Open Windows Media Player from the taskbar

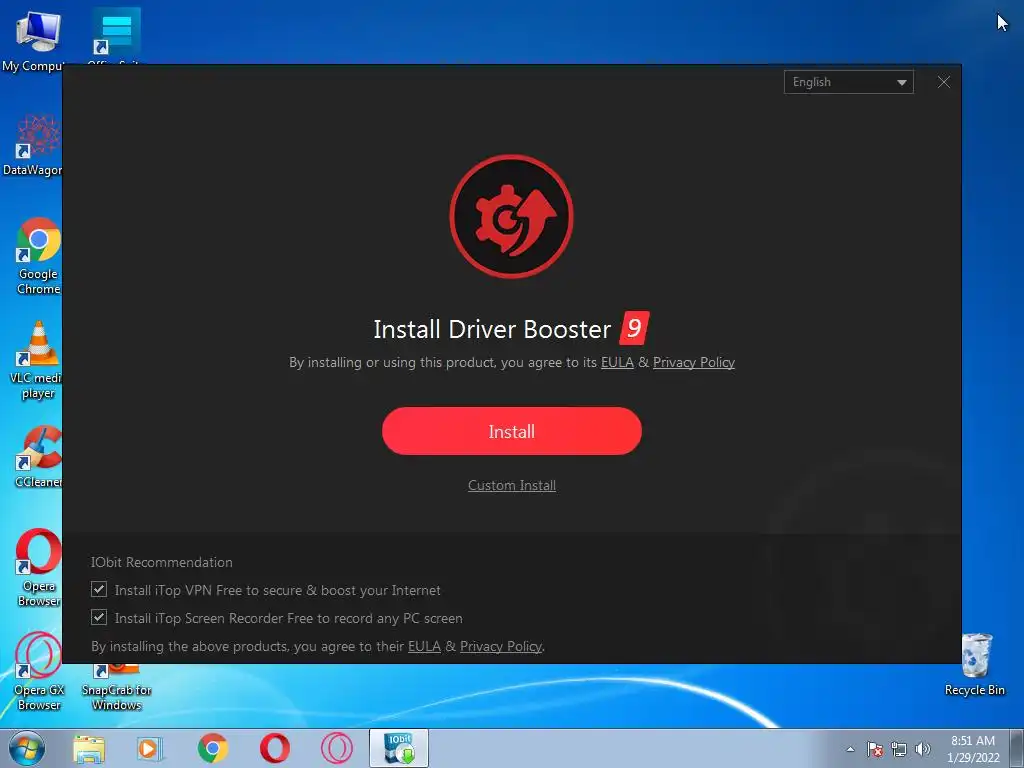tap(150, 748)
